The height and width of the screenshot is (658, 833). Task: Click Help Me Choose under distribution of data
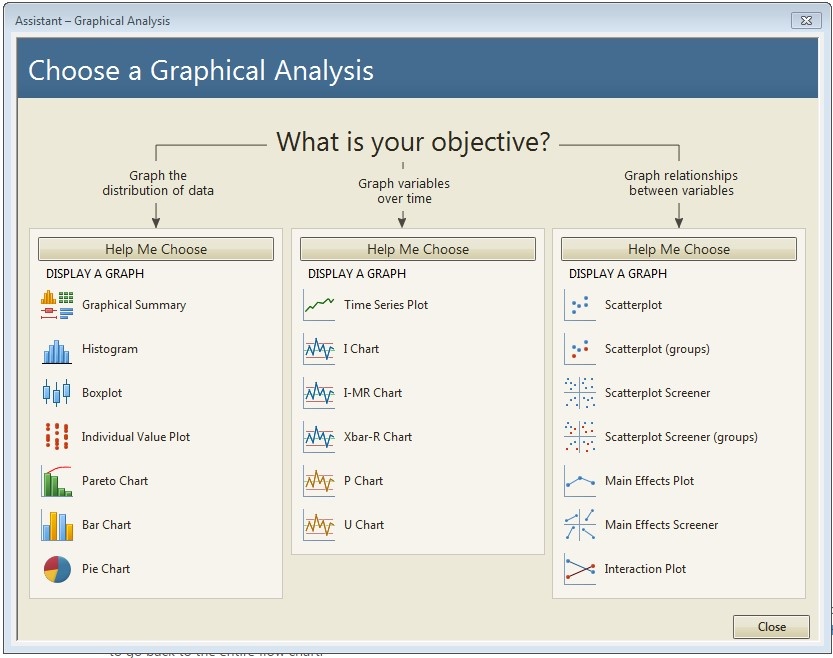coord(156,249)
